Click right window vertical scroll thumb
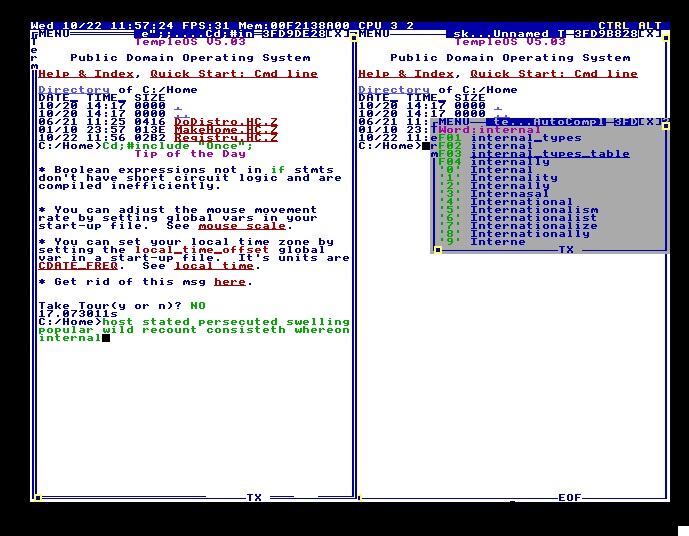 coord(666,38)
